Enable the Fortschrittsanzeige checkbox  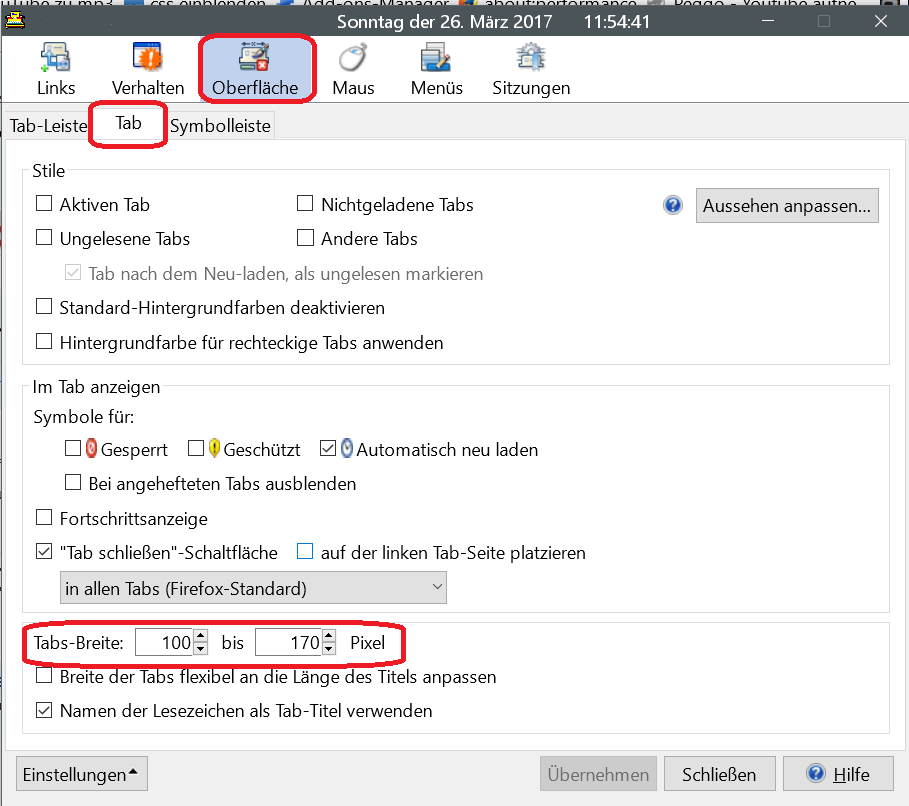(44, 517)
